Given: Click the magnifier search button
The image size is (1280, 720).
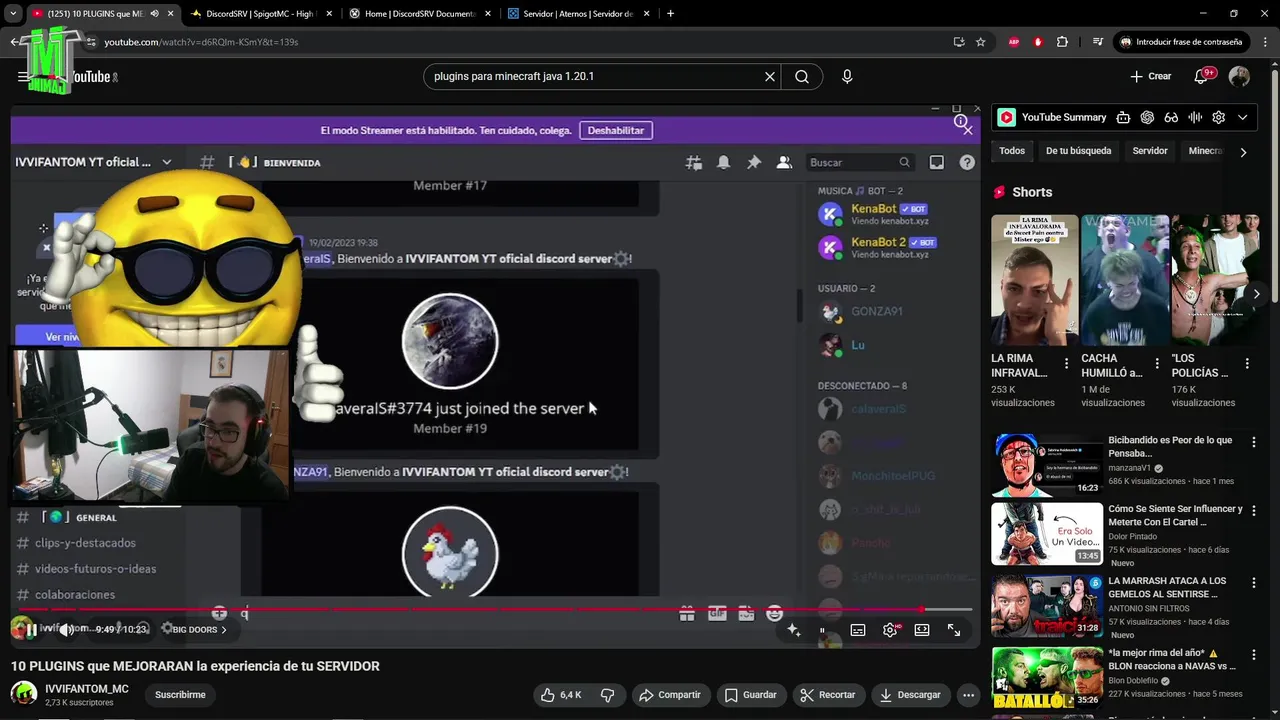Looking at the screenshot, I should (802, 76).
